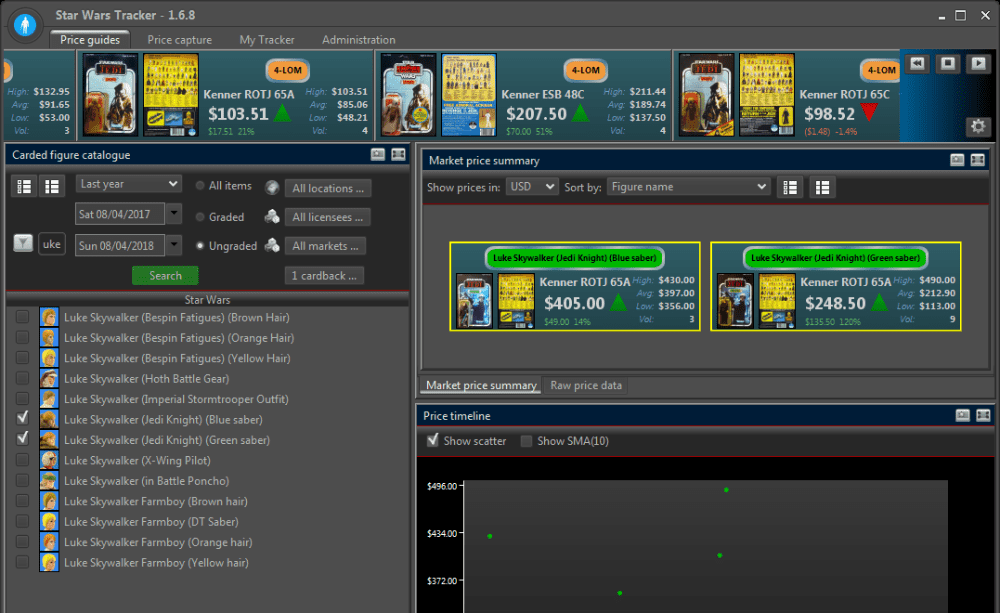Click the Blue saber card title label

pyautogui.click(x=575, y=258)
